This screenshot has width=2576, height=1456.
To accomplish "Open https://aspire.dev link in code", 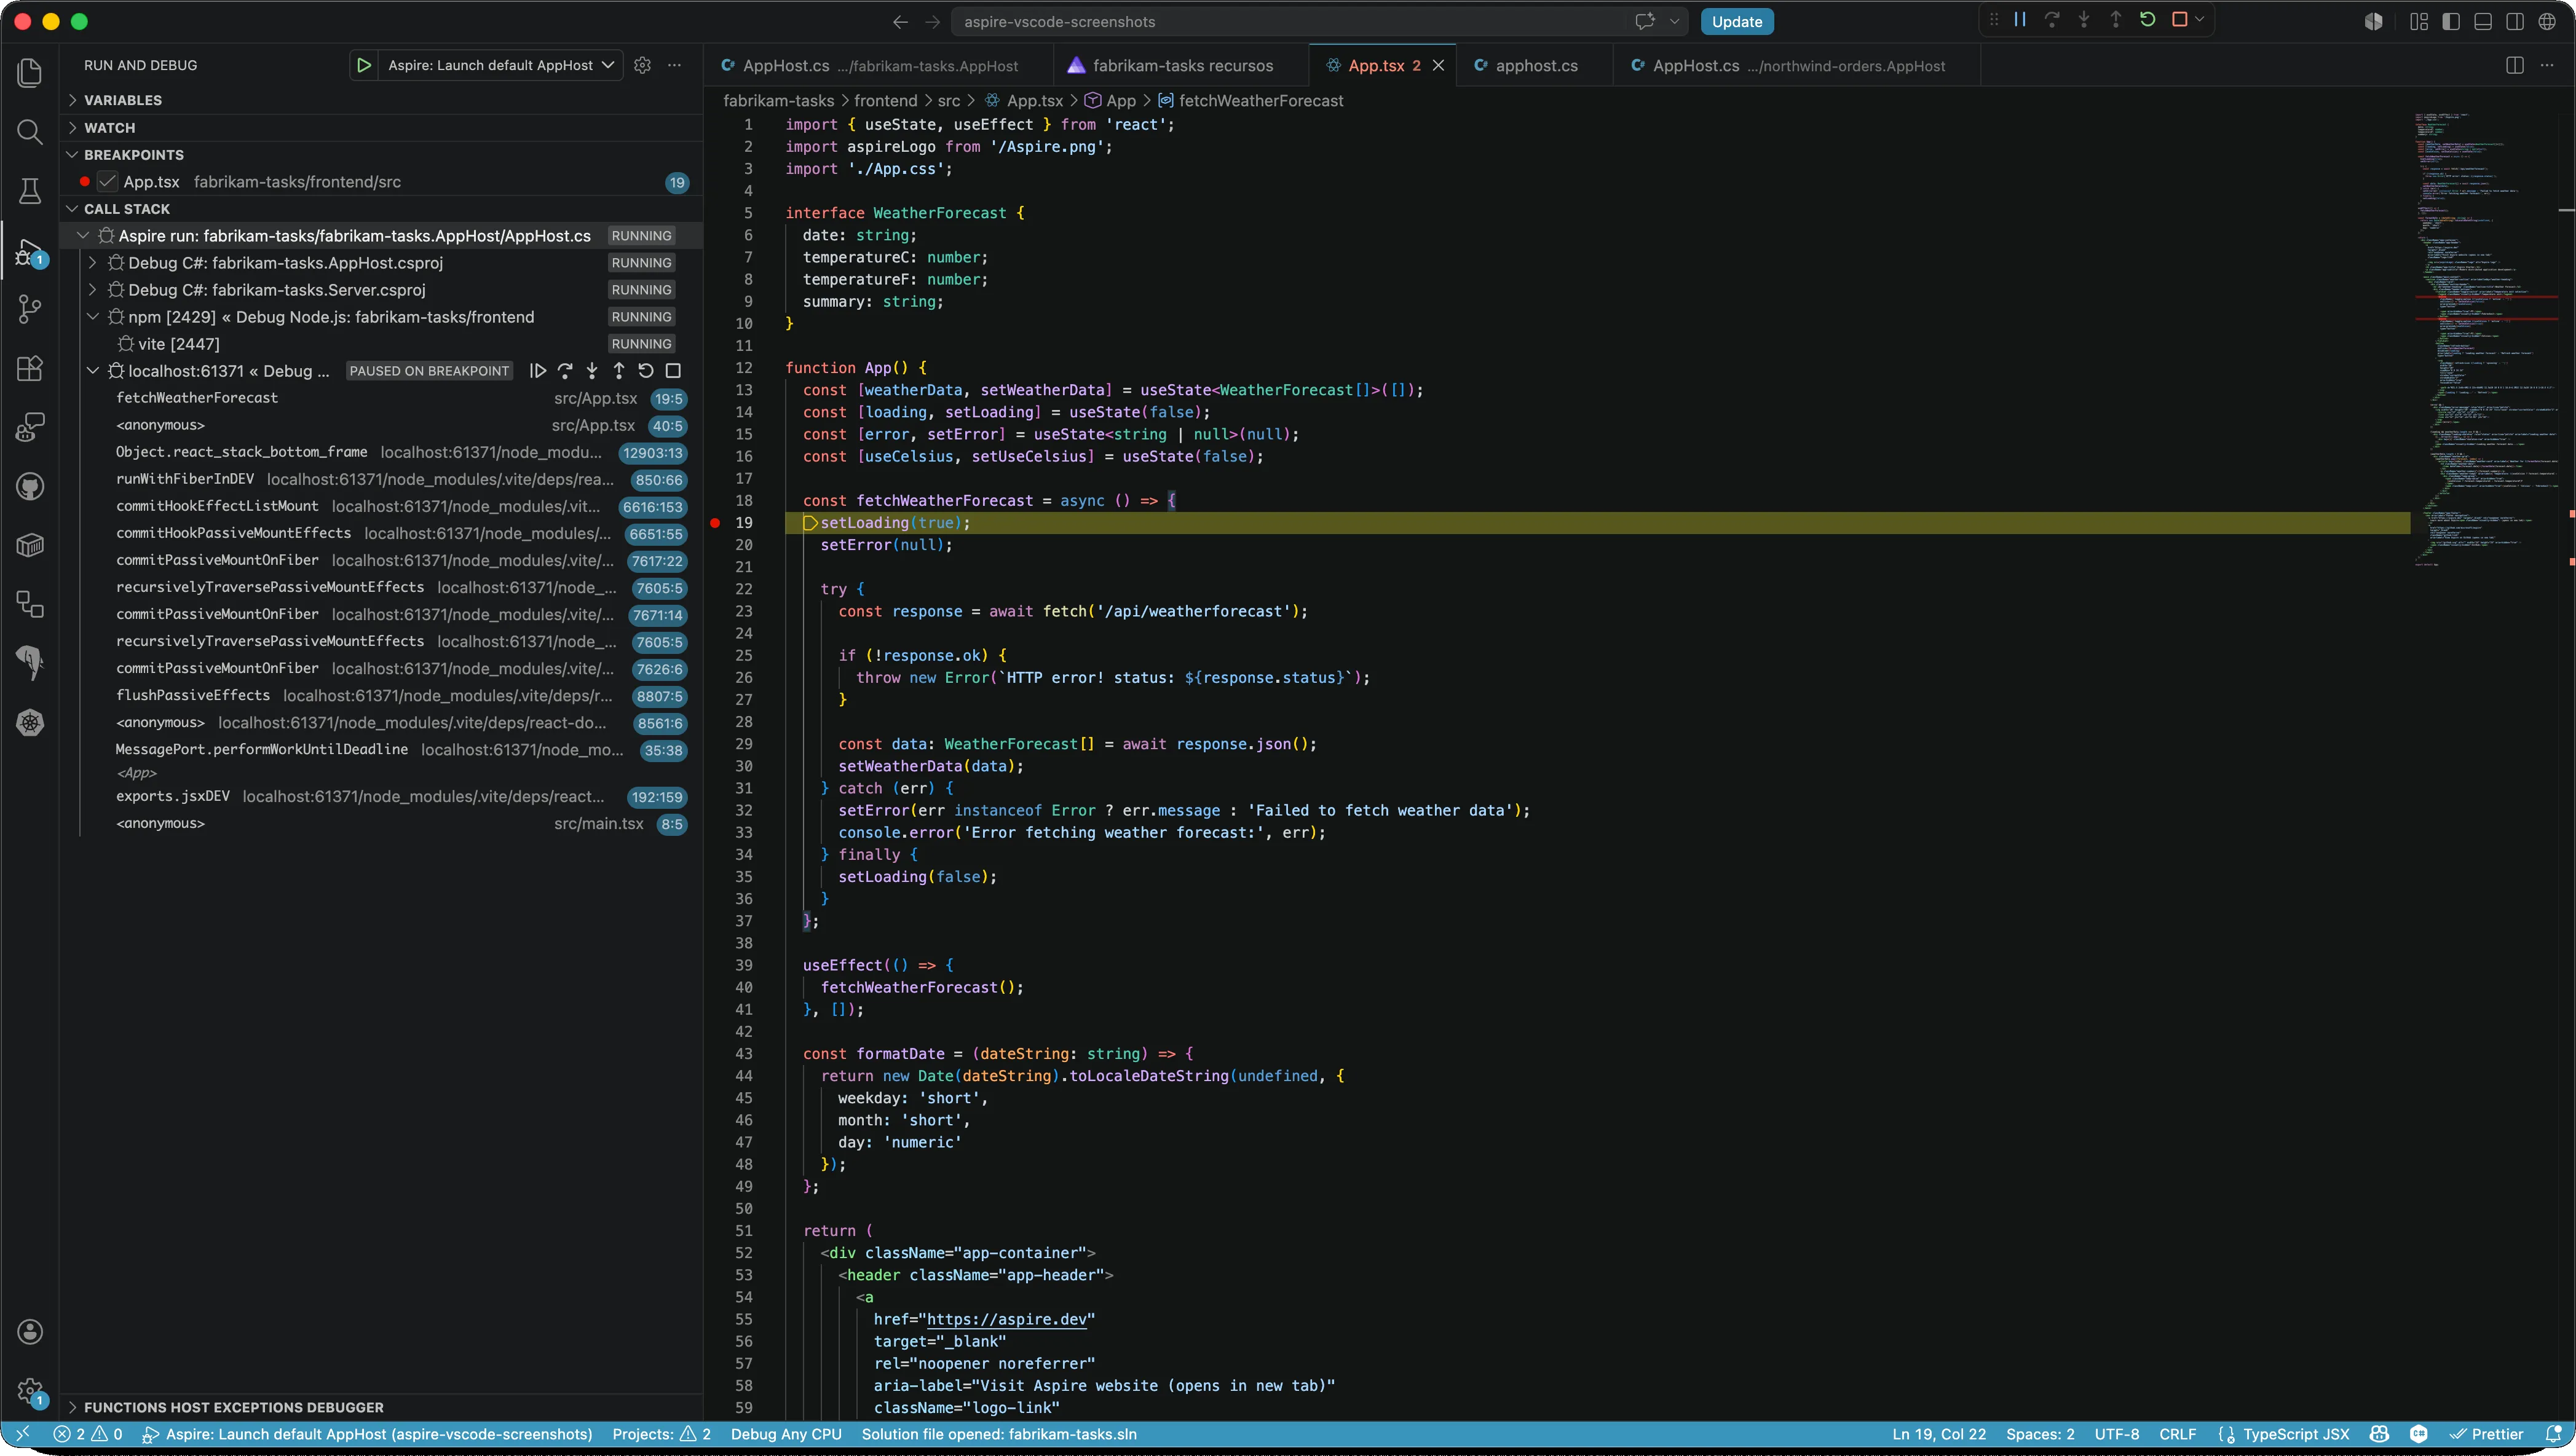I will click(x=1006, y=1319).
